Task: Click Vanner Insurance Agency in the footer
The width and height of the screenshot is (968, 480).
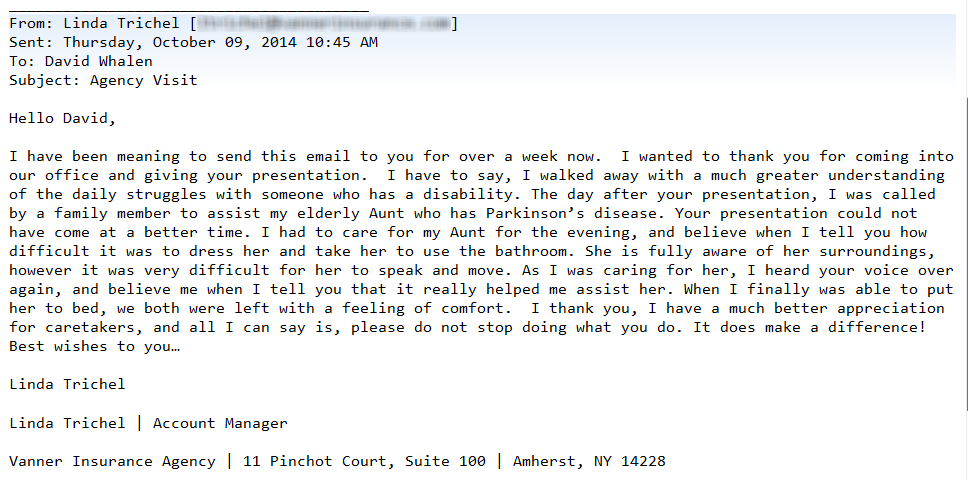Action: click(112, 461)
